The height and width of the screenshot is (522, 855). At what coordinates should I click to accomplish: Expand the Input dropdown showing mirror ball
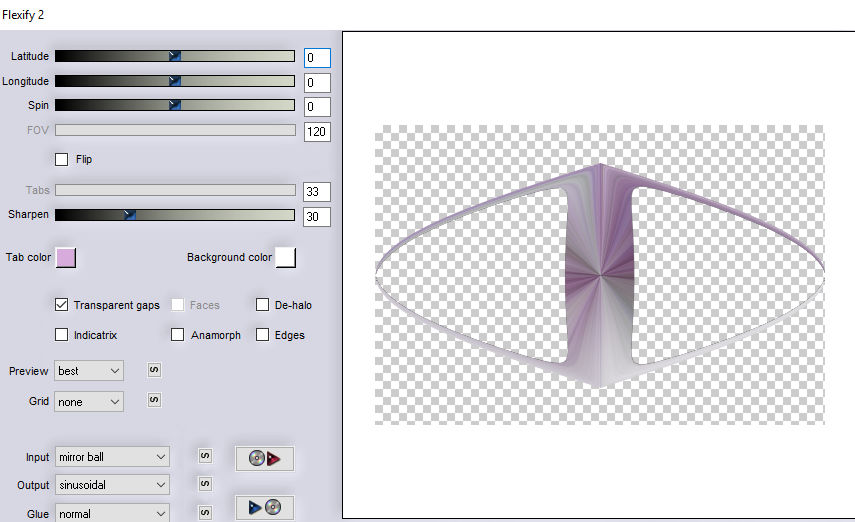112,457
